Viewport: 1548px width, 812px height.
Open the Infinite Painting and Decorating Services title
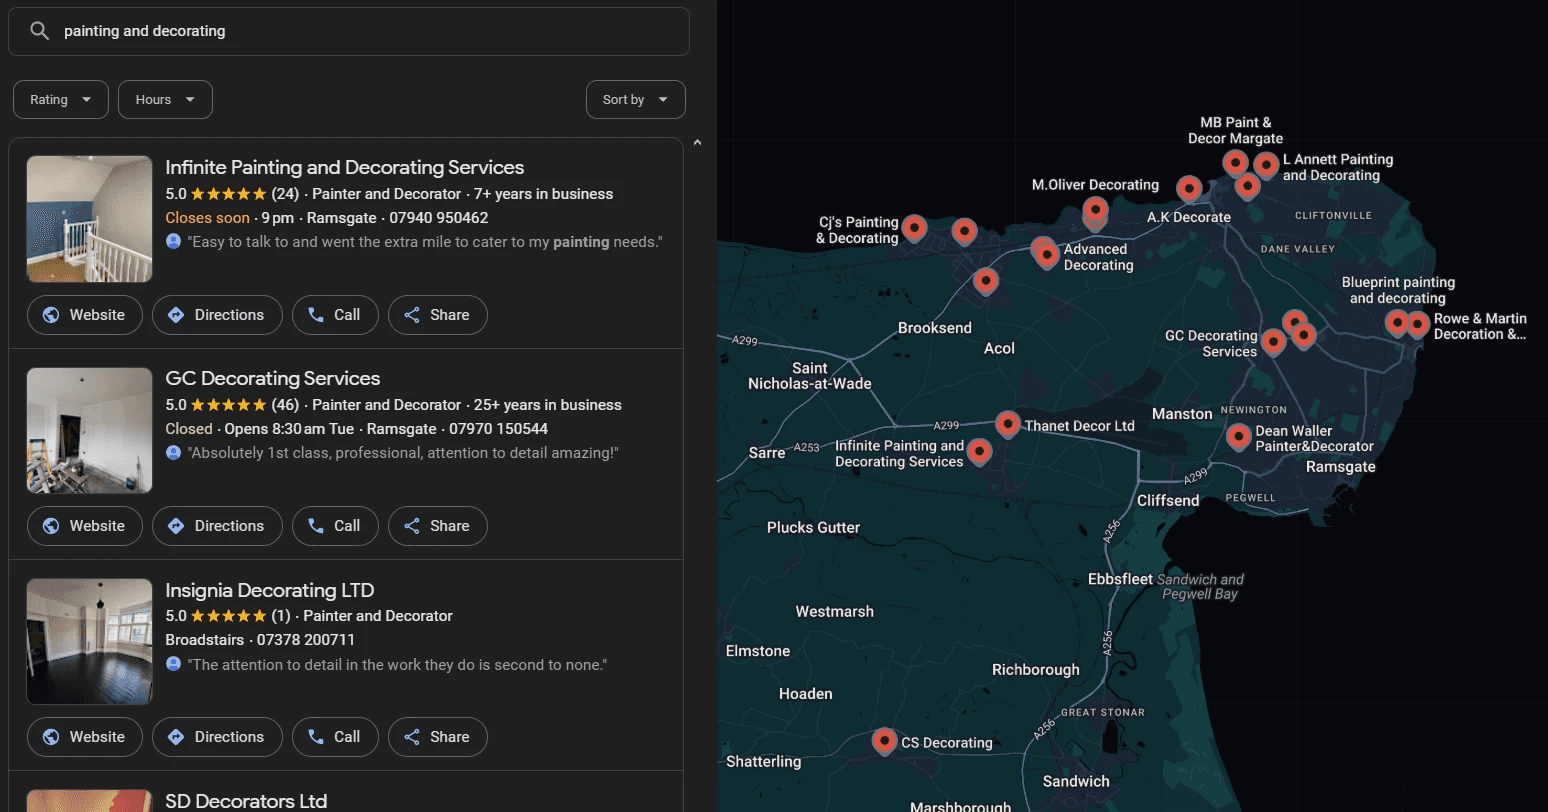click(345, 167)
